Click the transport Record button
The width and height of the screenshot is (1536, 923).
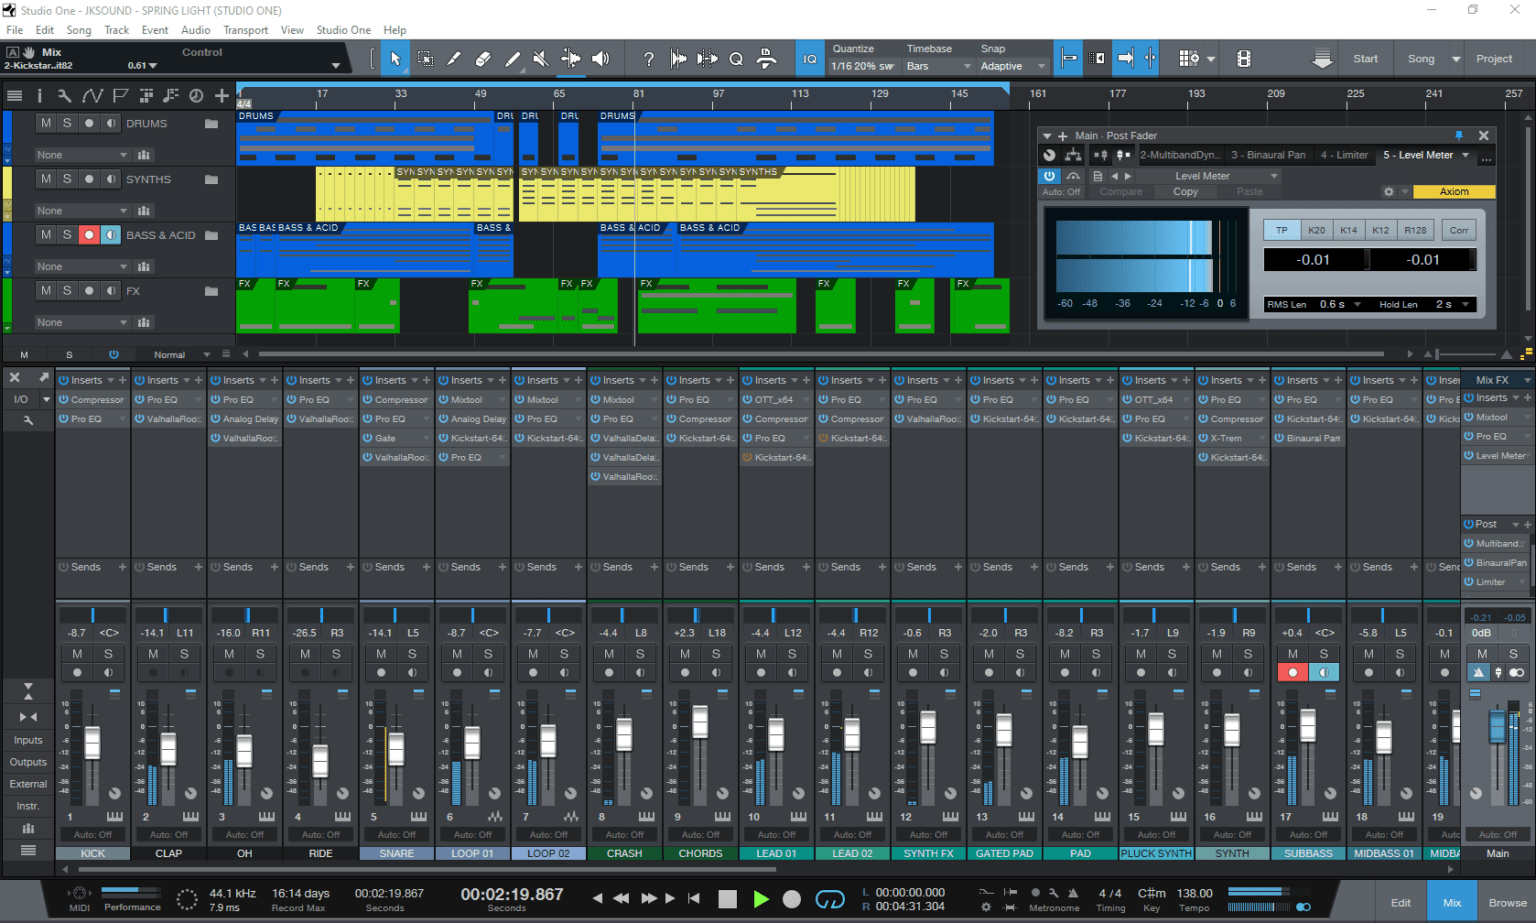tap(792, 899)
